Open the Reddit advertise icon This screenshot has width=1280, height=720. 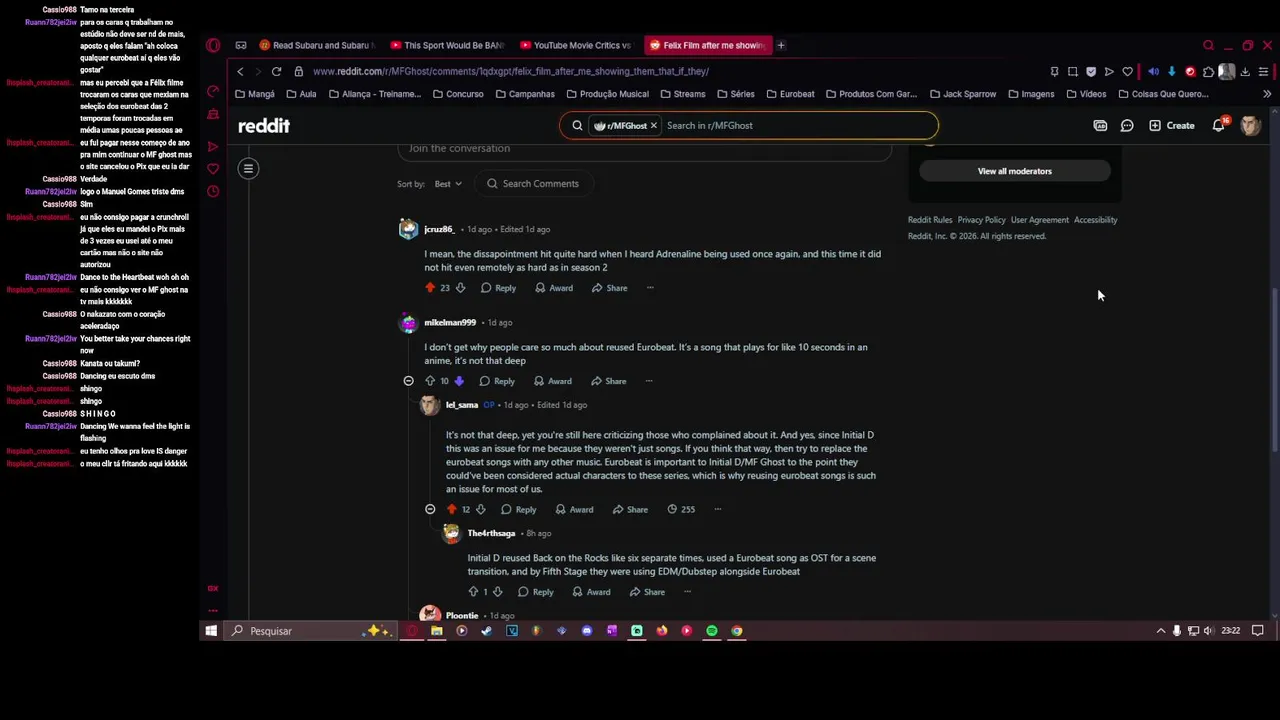click(x=1100, y=126)
